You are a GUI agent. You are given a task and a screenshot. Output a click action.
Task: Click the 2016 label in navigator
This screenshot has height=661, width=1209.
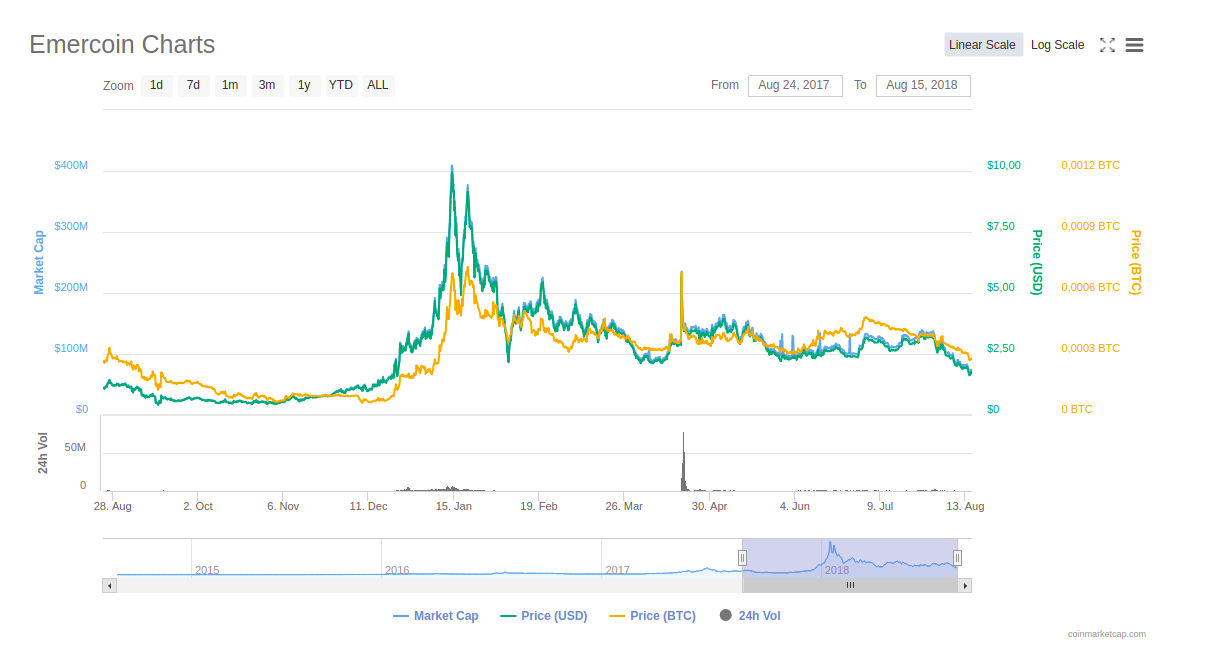[x=397, y=570]
